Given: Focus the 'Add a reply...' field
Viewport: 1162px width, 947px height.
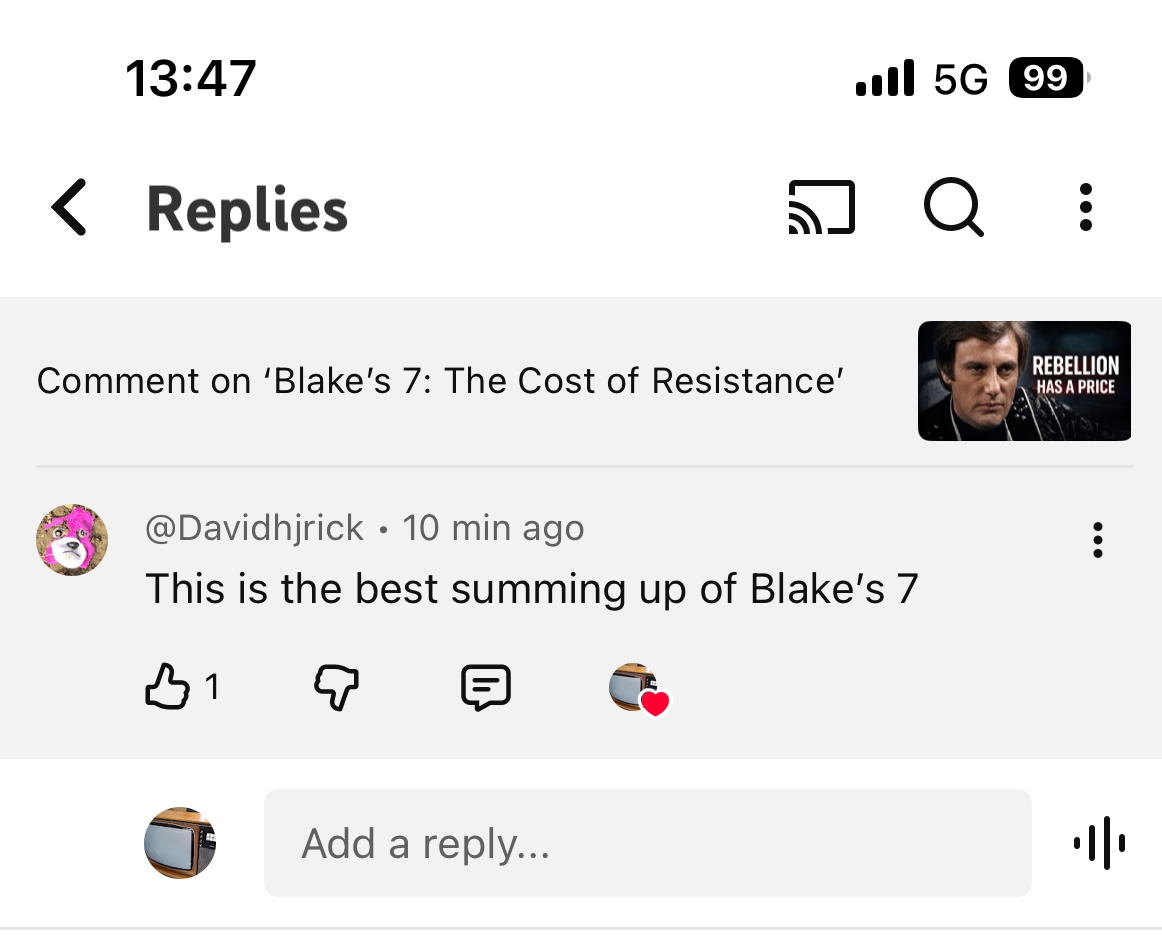Looking at the screenshot, I should 647,843.
